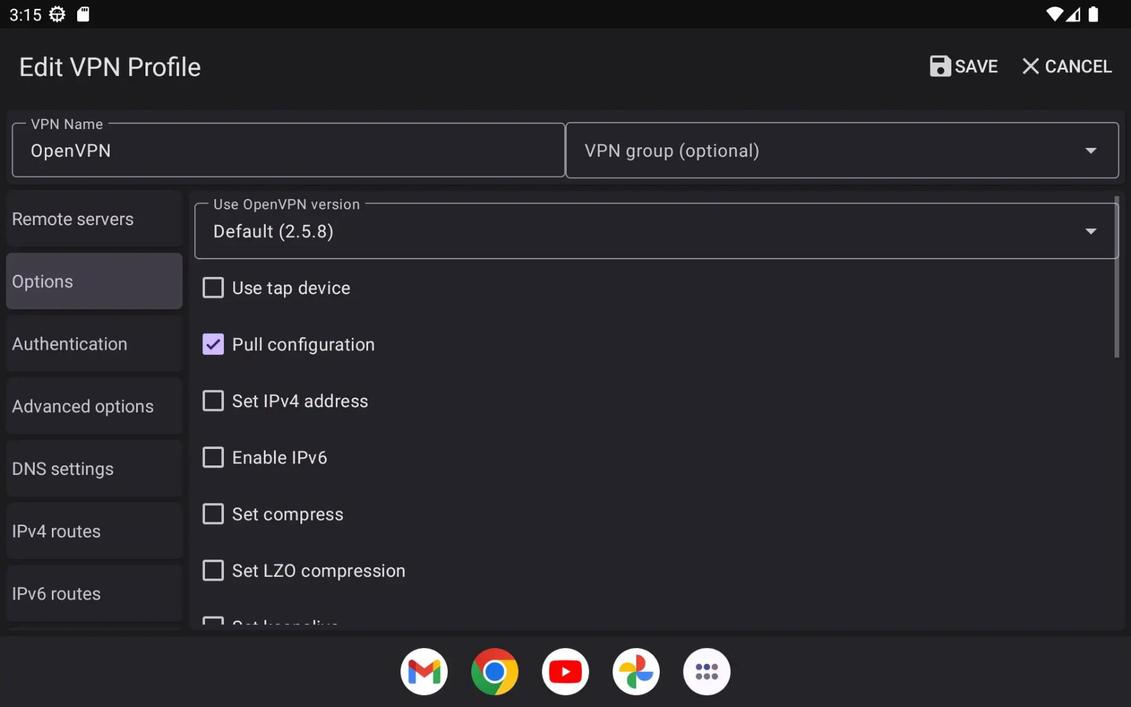Switch to the Authentication section
1131x707 pixels.
coord(94,343)
